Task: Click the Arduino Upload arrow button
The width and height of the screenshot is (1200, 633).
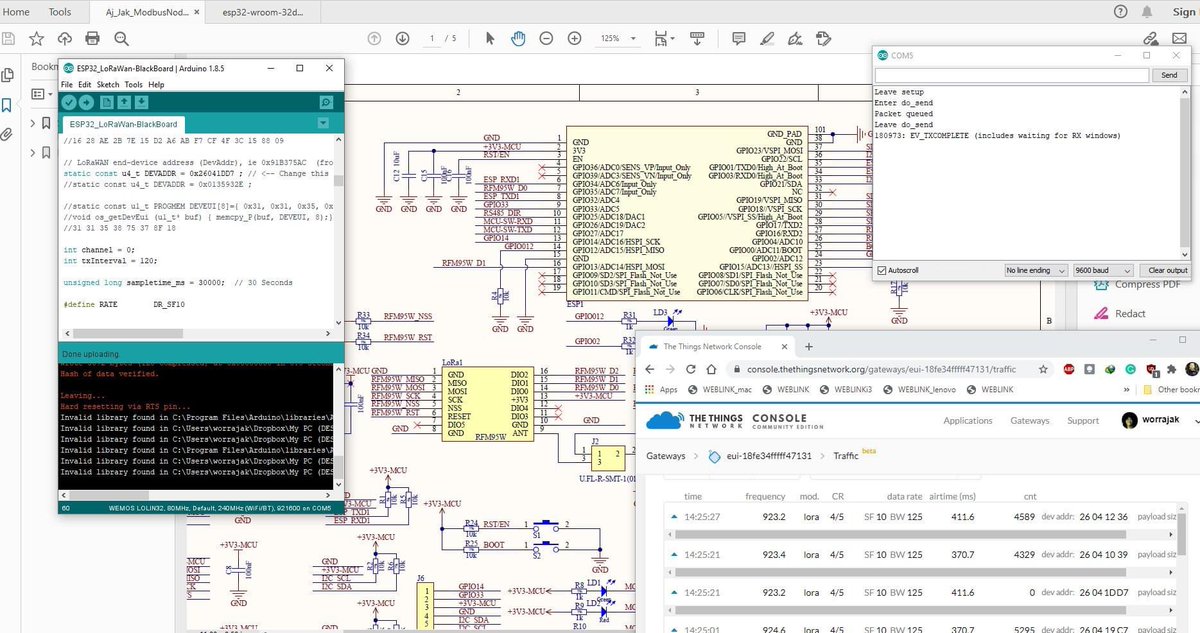Action: pyautogui.click(x=86, y=102)
